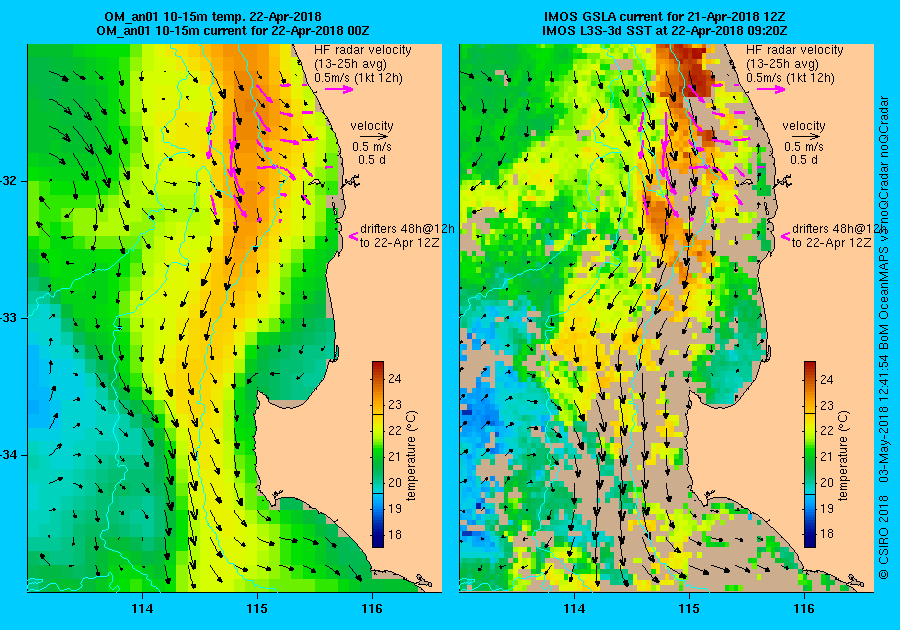
Task: Click 'velocity' legend label in OM_an01 map
Action: click(x=372, y=126)
